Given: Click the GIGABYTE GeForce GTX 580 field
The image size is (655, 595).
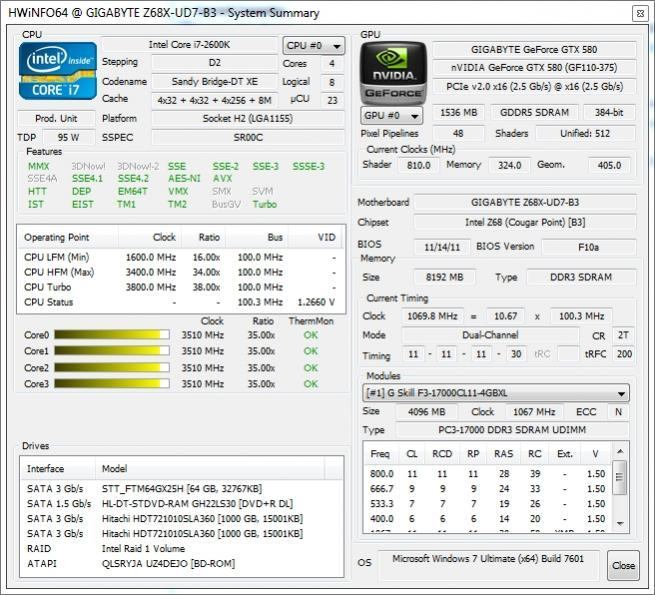Looking at the screenshot, I should point(534,49).
